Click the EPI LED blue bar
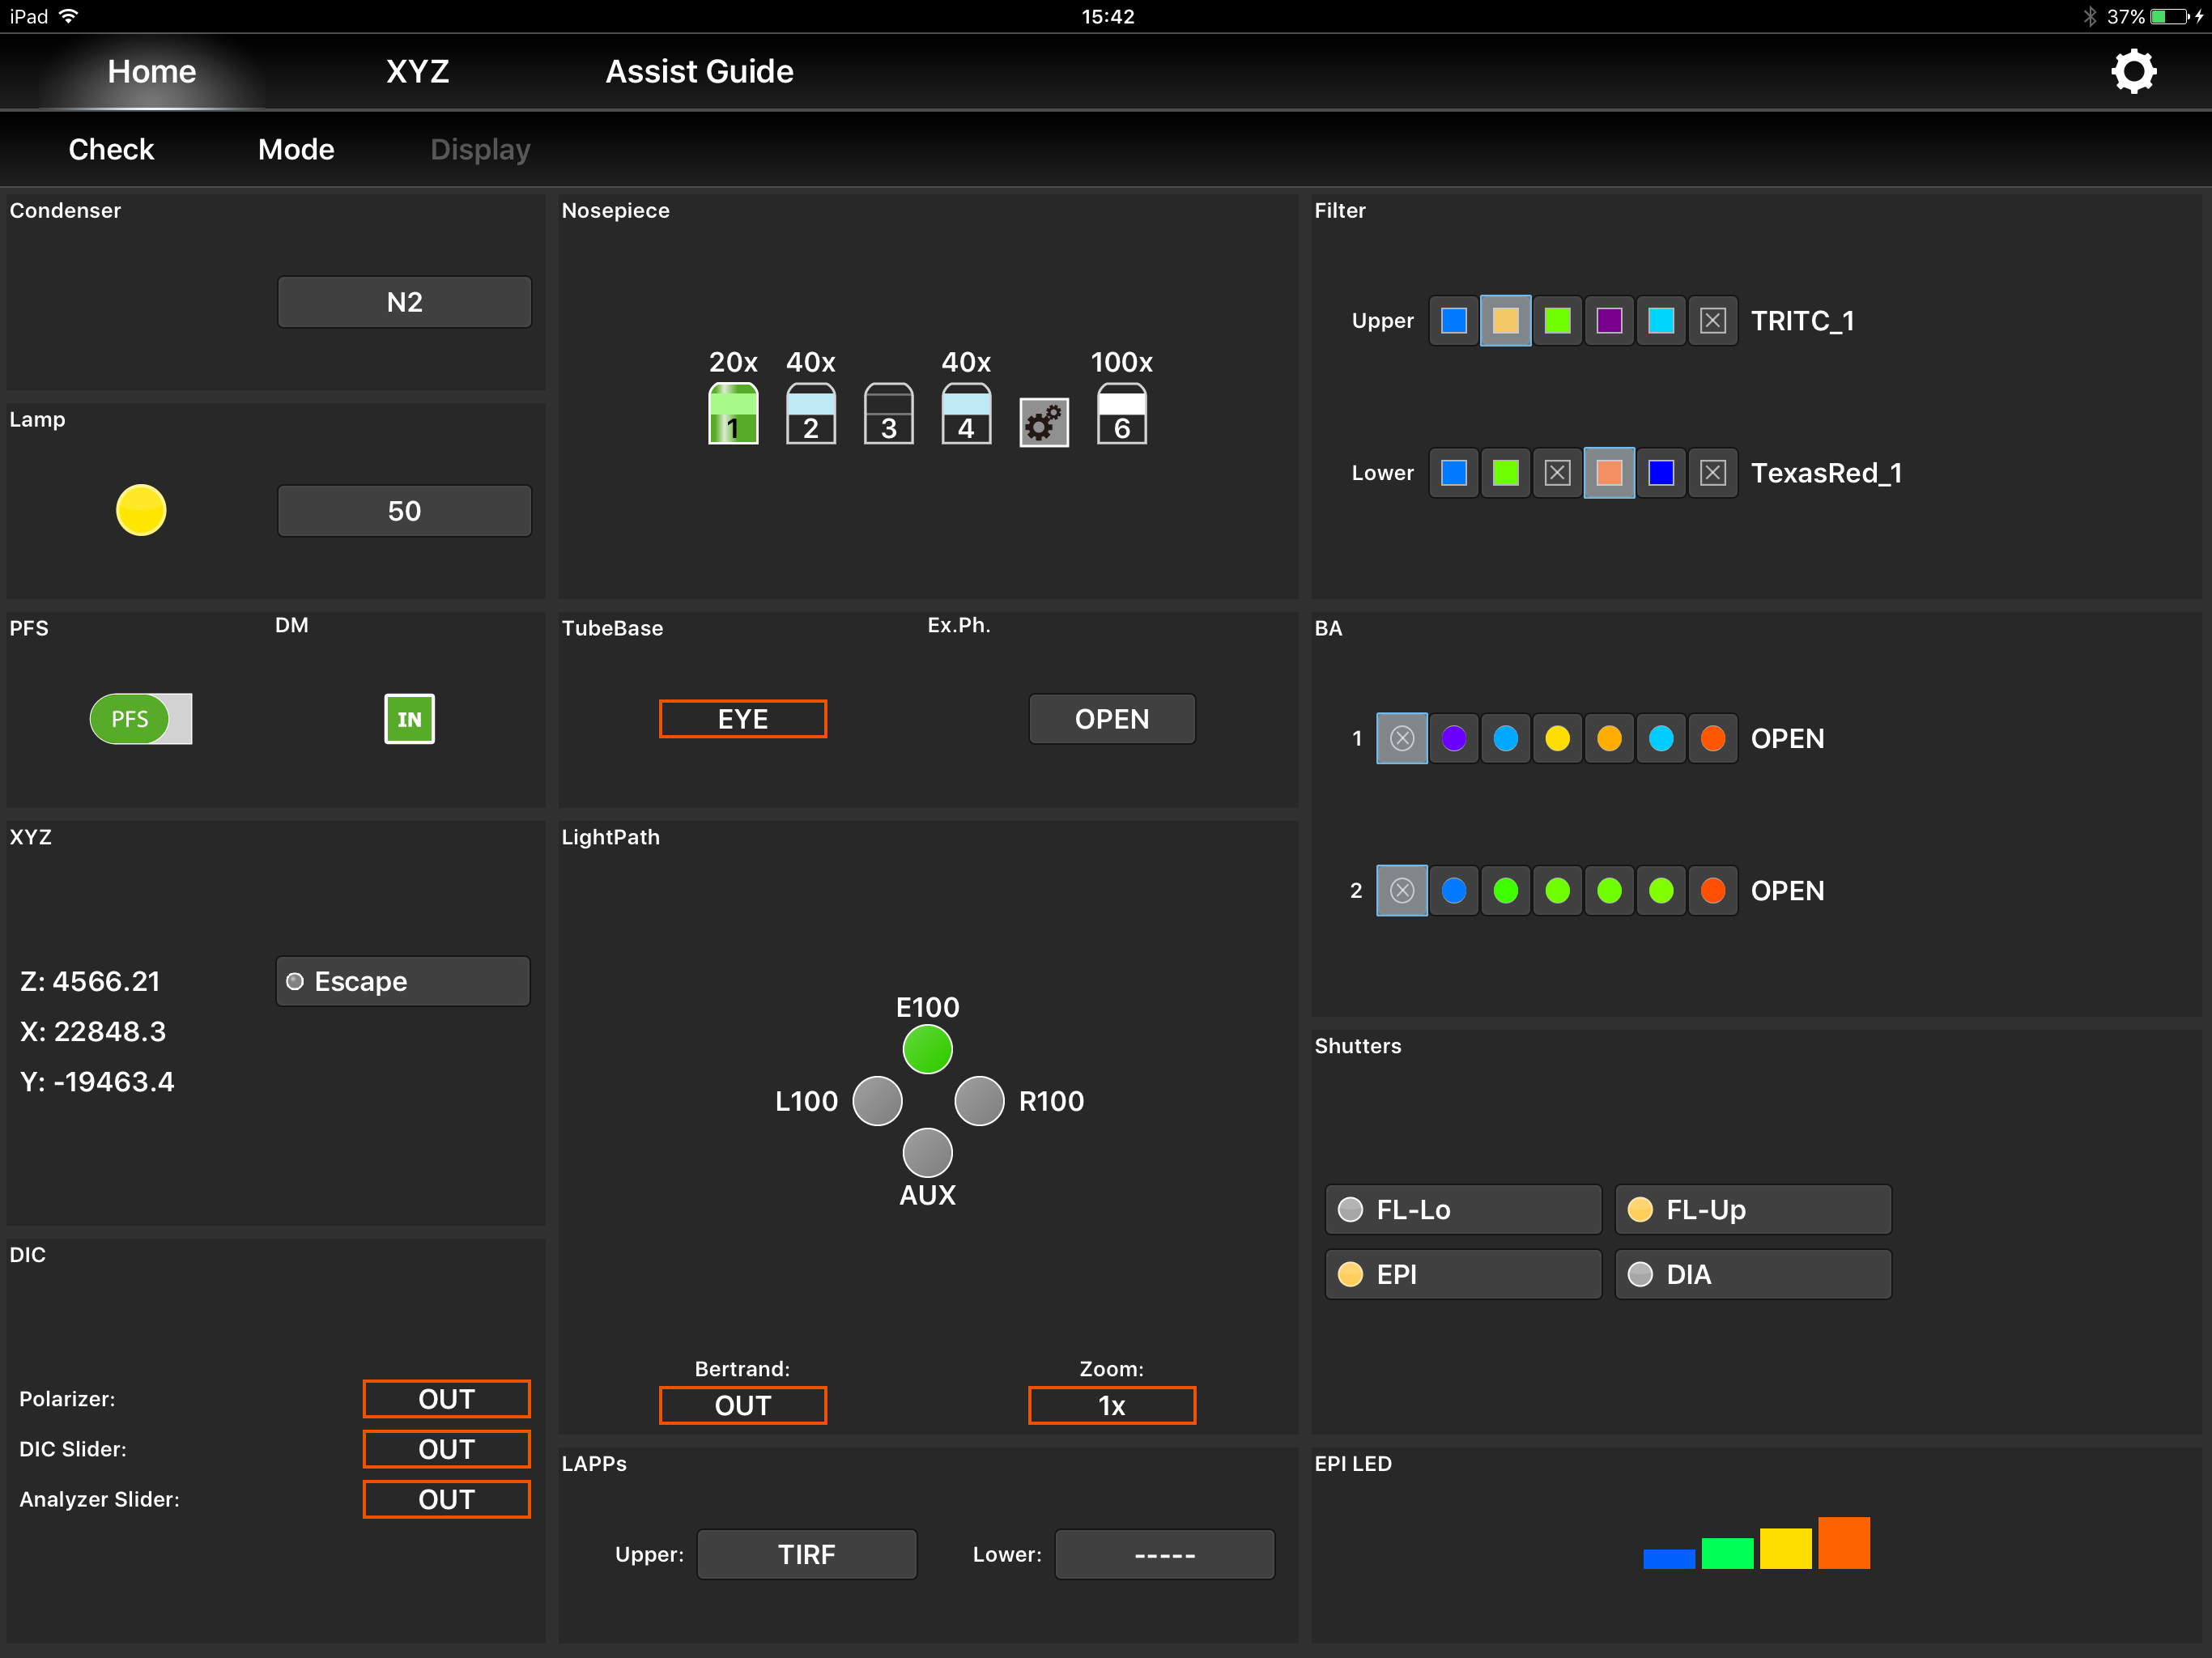 tap(1669, 1559)
